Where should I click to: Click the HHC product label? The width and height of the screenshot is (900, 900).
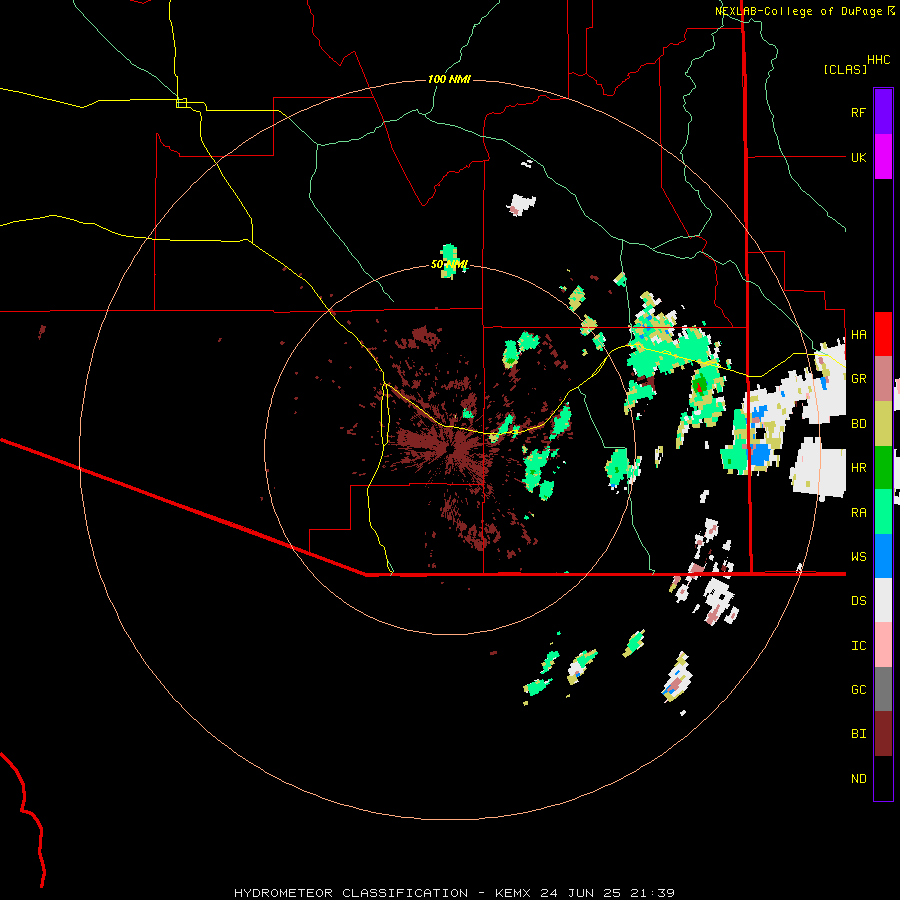point(879,60)
